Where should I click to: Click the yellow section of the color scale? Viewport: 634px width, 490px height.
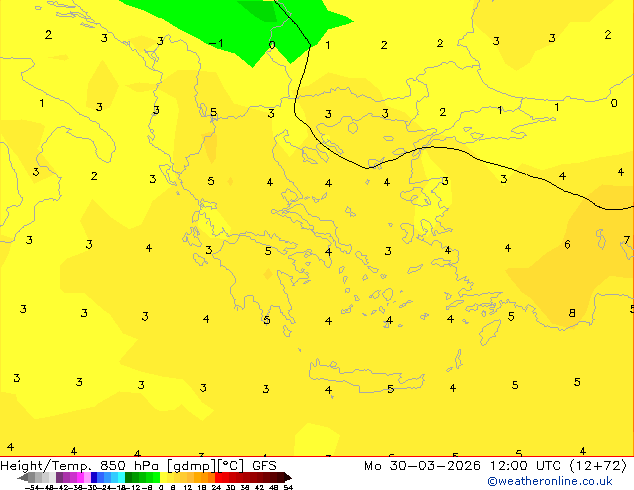(170, 478)
